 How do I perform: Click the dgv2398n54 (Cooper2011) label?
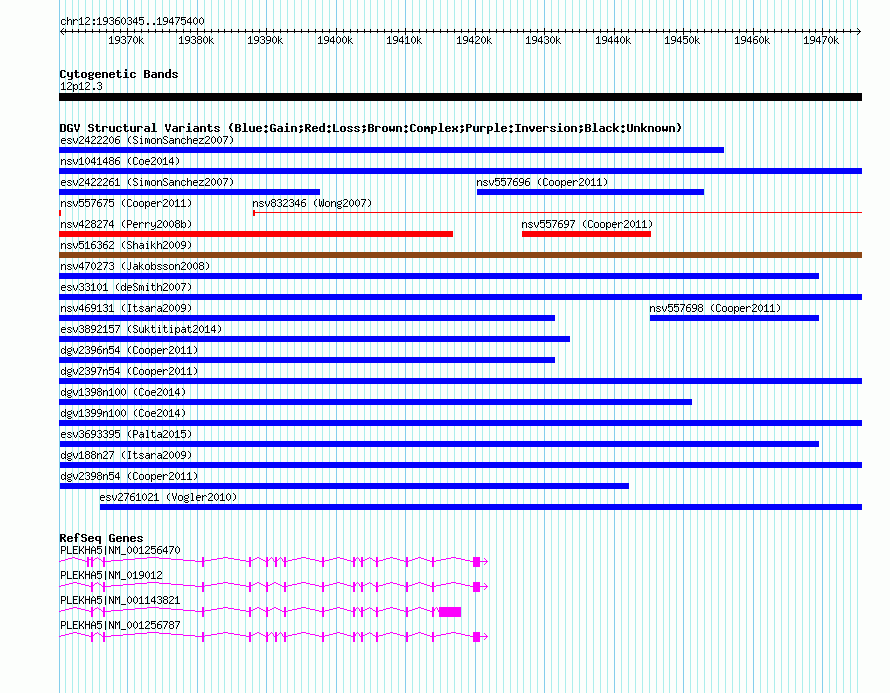[129, 476]
